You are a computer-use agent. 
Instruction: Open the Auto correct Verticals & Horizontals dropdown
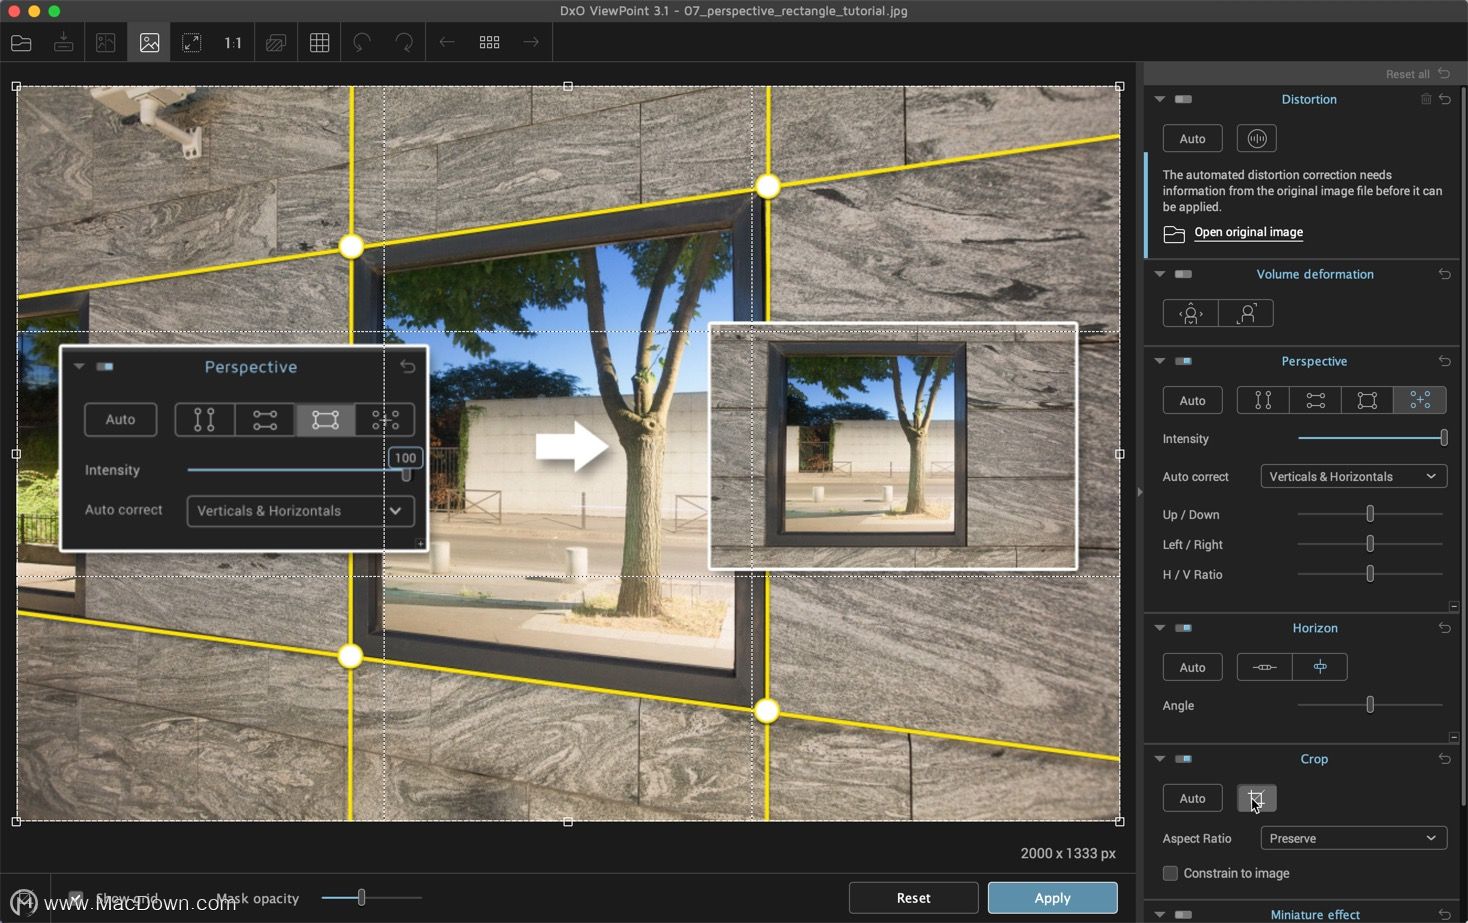[x=1352, y=476]
